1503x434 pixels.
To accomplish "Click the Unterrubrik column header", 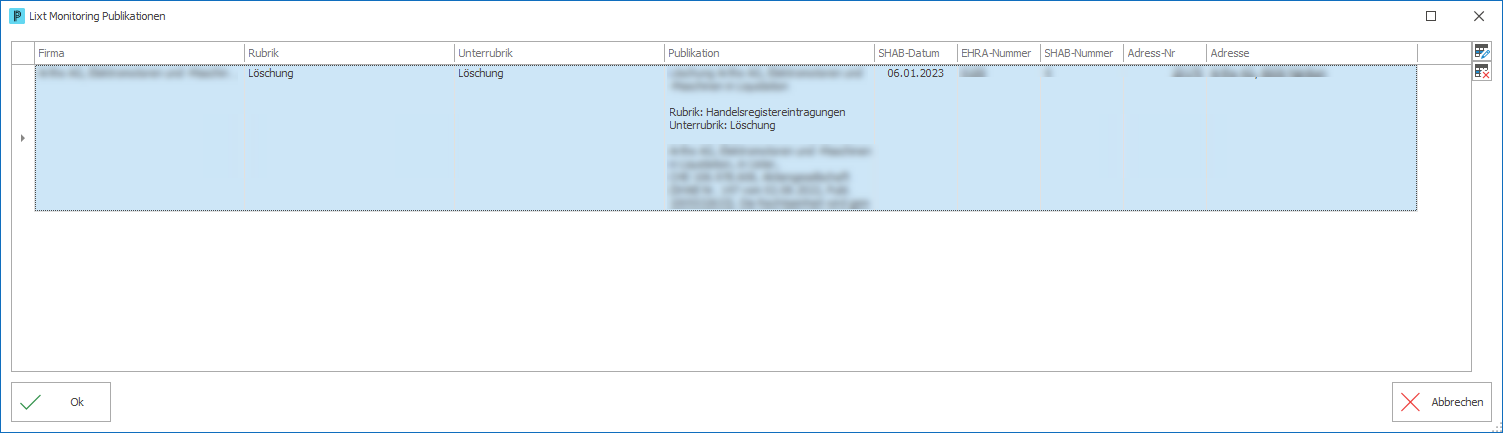I will click(559, 53).
